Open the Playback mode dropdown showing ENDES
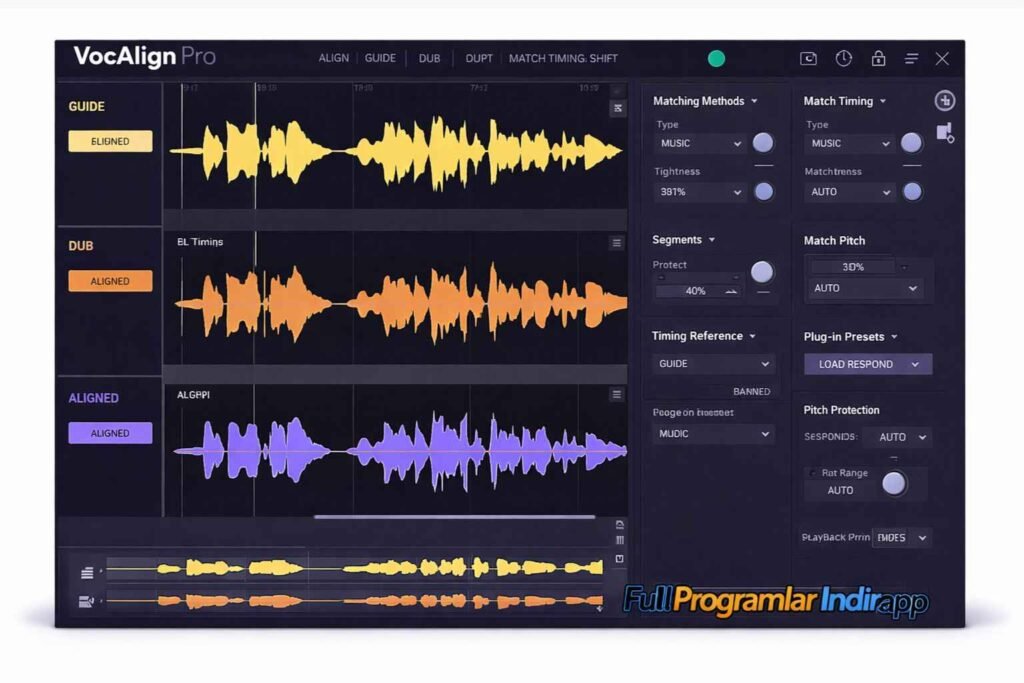1024x683 pixels. tap(901, 537)
